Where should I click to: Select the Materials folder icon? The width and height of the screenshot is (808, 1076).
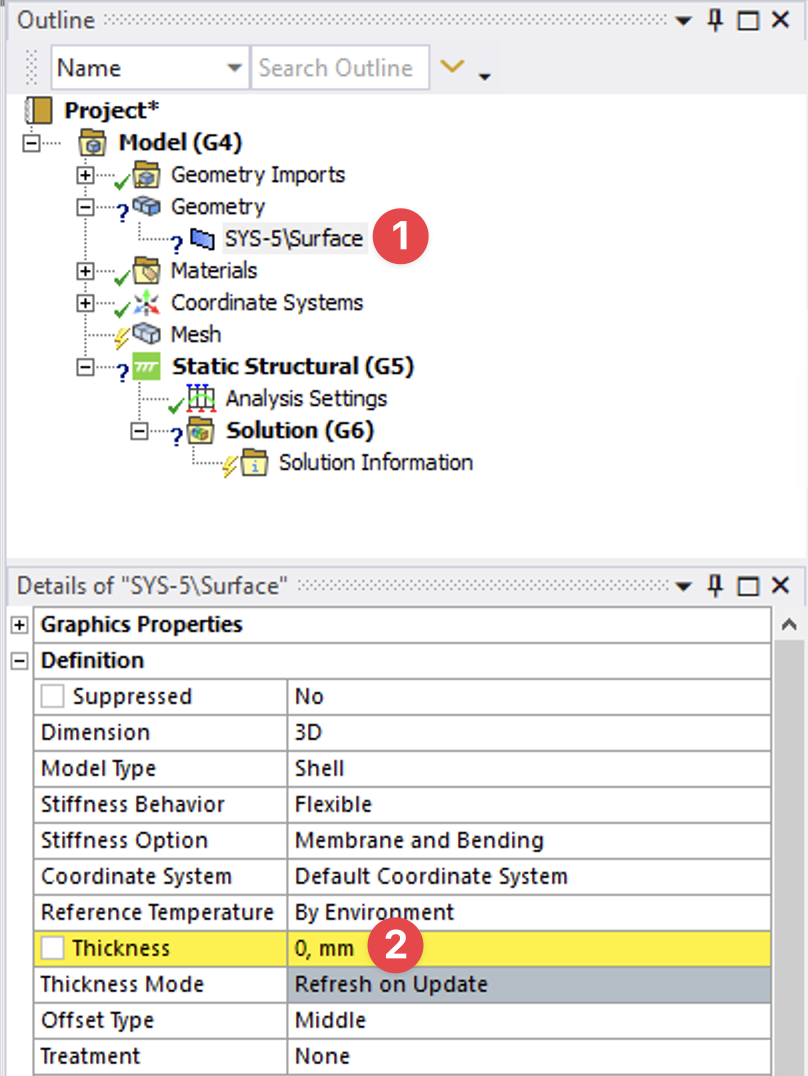[x=147, y=271]
